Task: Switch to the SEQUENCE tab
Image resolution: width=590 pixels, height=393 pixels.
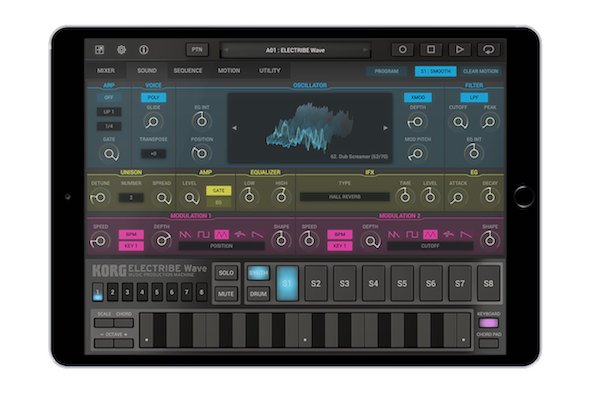Action: click(x=188, y=70)
